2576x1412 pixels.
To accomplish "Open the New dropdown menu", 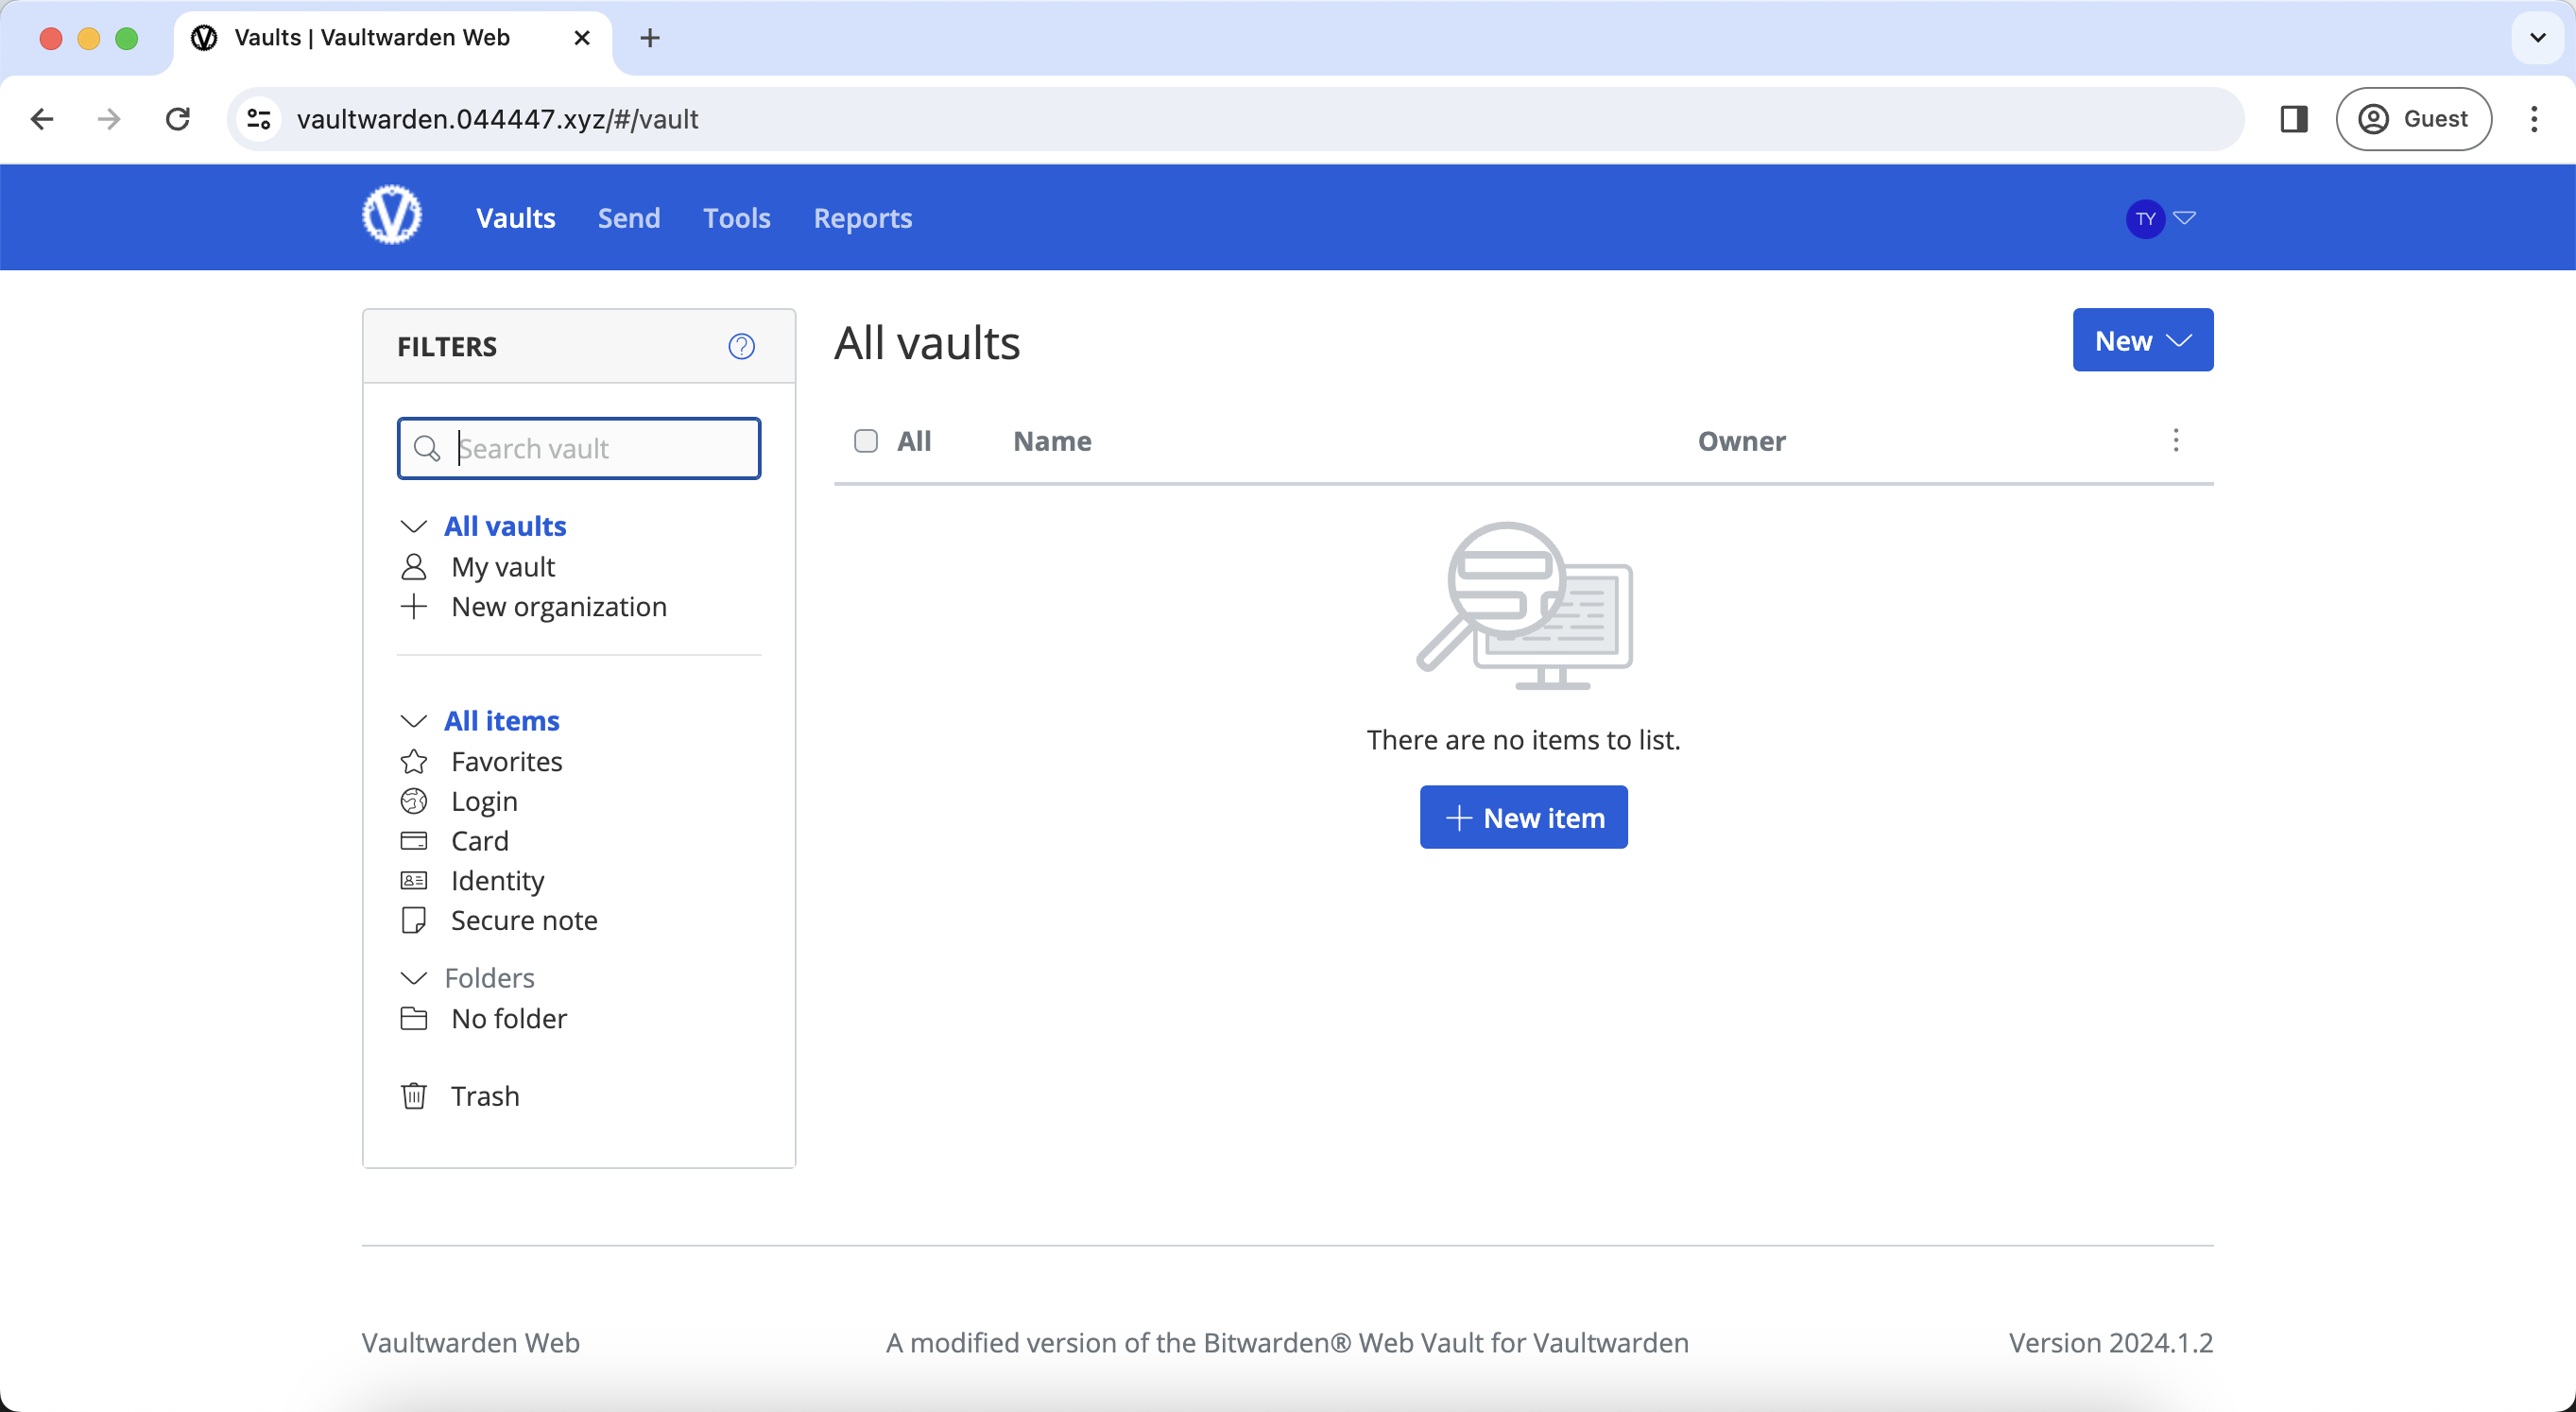I will point(2141,340).
